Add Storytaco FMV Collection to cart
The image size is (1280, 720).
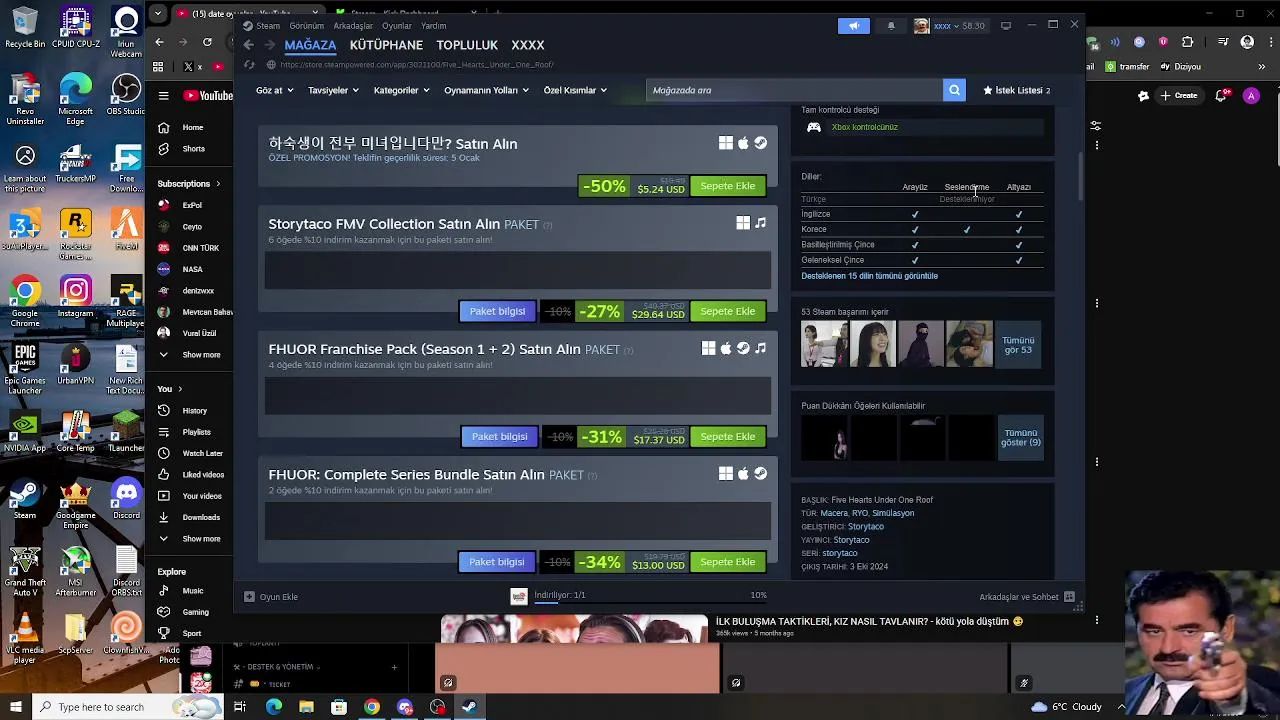pyautogui.click(x=728, y=311)
